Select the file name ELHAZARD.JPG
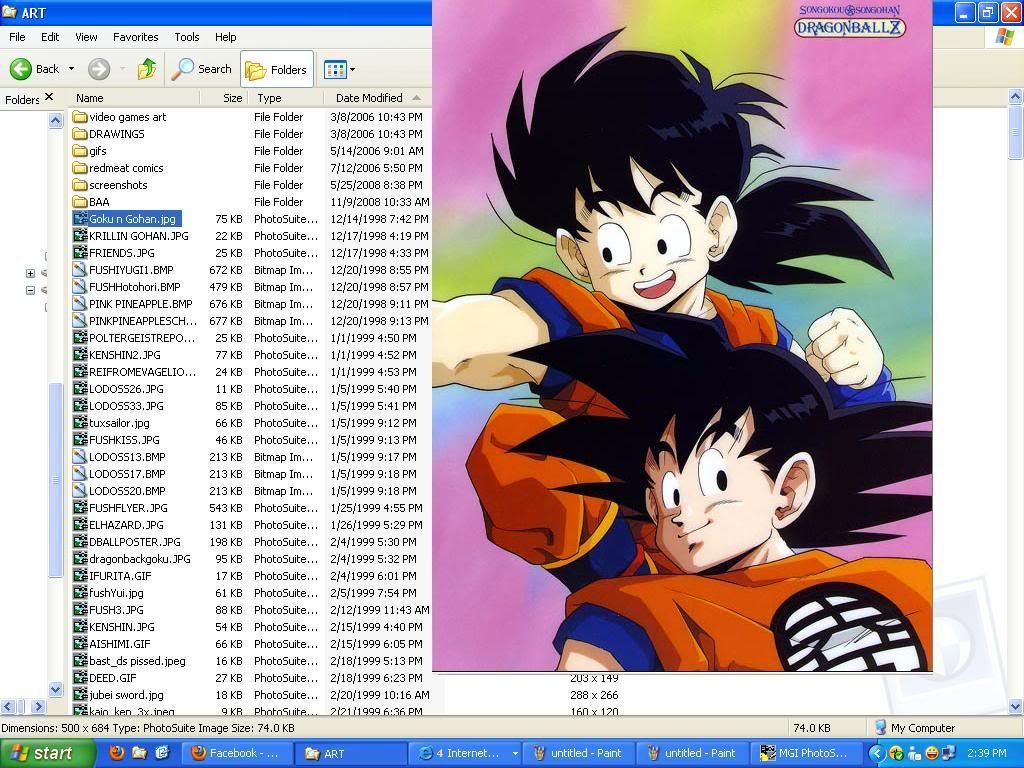1024x768 pixels. pos(125,524)
